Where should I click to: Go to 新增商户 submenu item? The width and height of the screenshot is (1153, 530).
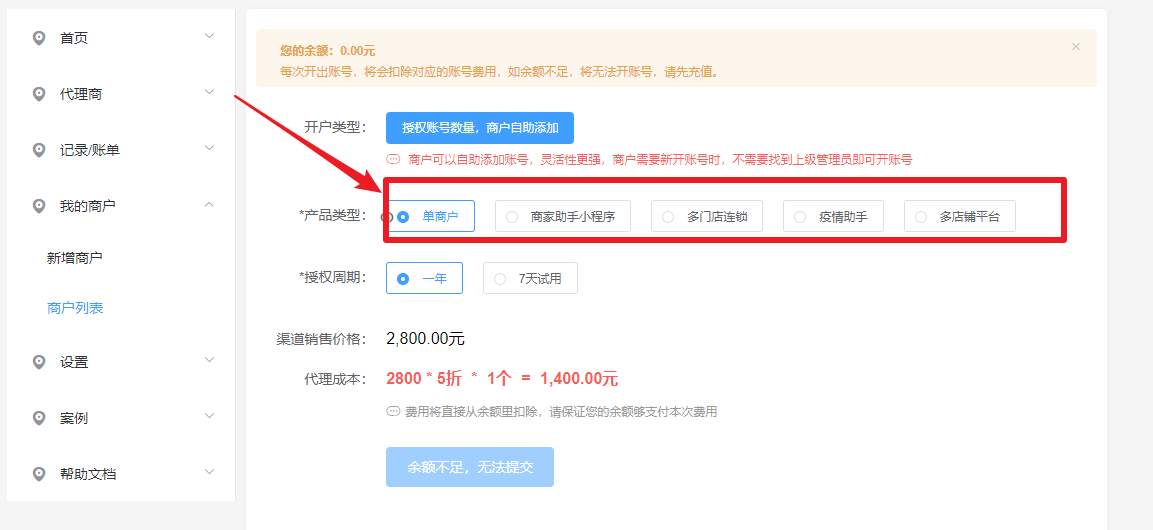75,258
